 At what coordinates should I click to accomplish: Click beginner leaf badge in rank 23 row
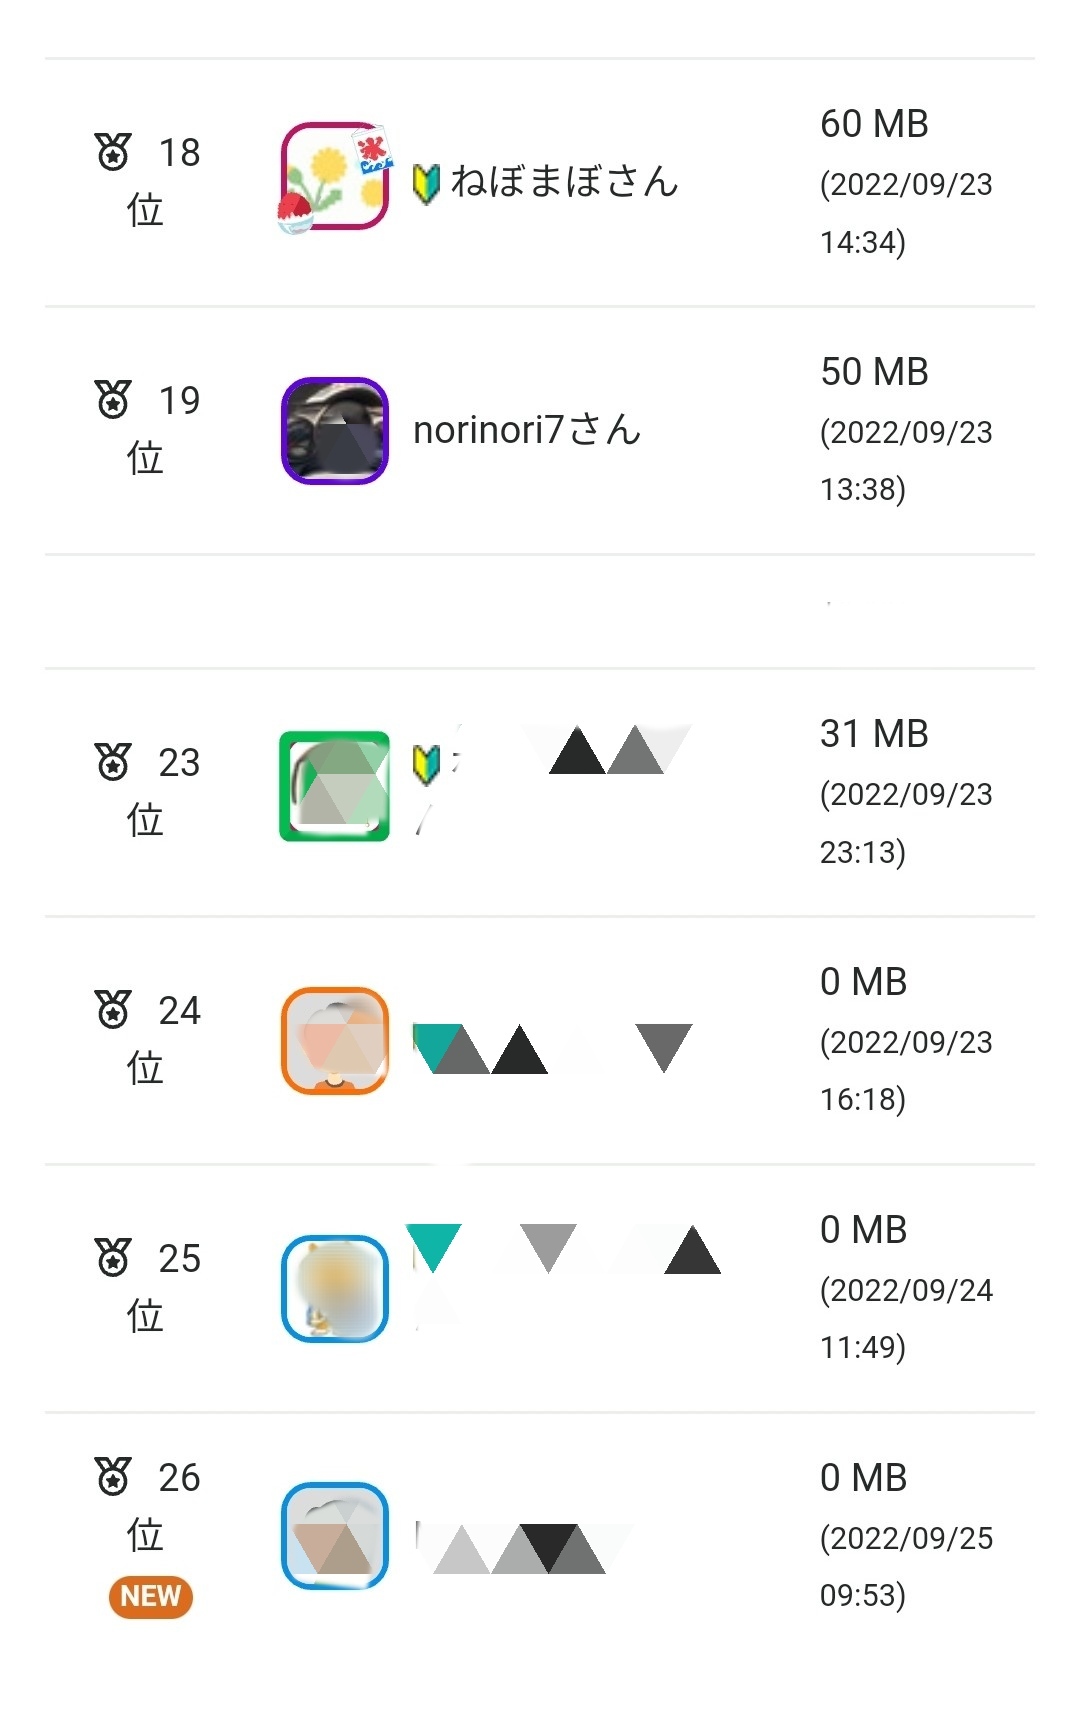pos(427,765)
